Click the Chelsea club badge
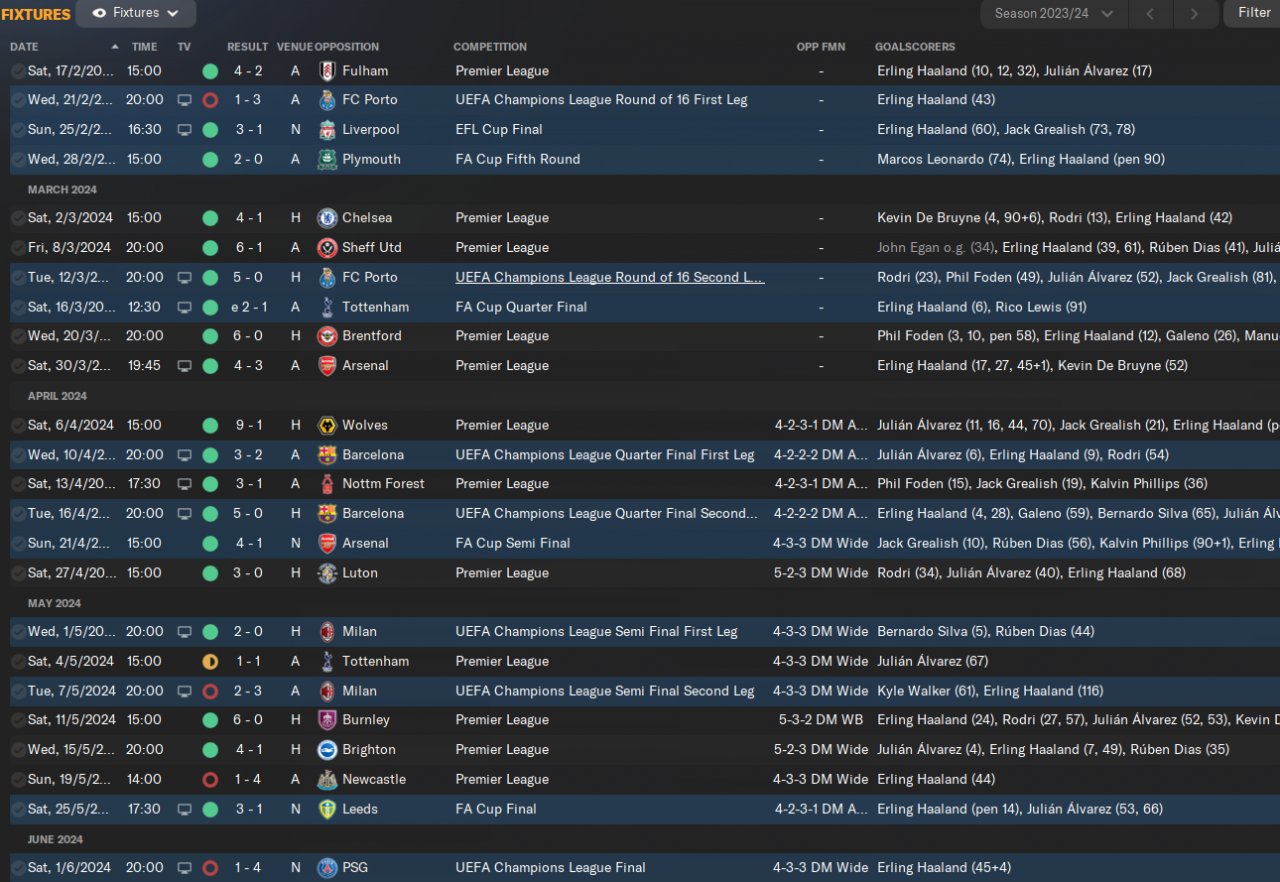 pos(327,218)
